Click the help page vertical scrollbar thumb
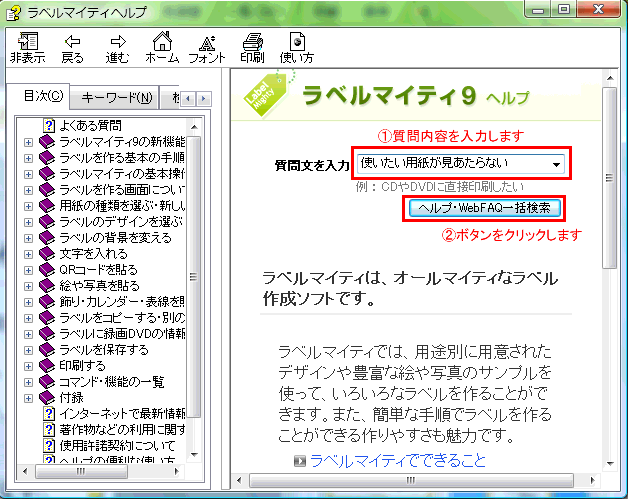This screenshot has height=500, width=628. 610,178
